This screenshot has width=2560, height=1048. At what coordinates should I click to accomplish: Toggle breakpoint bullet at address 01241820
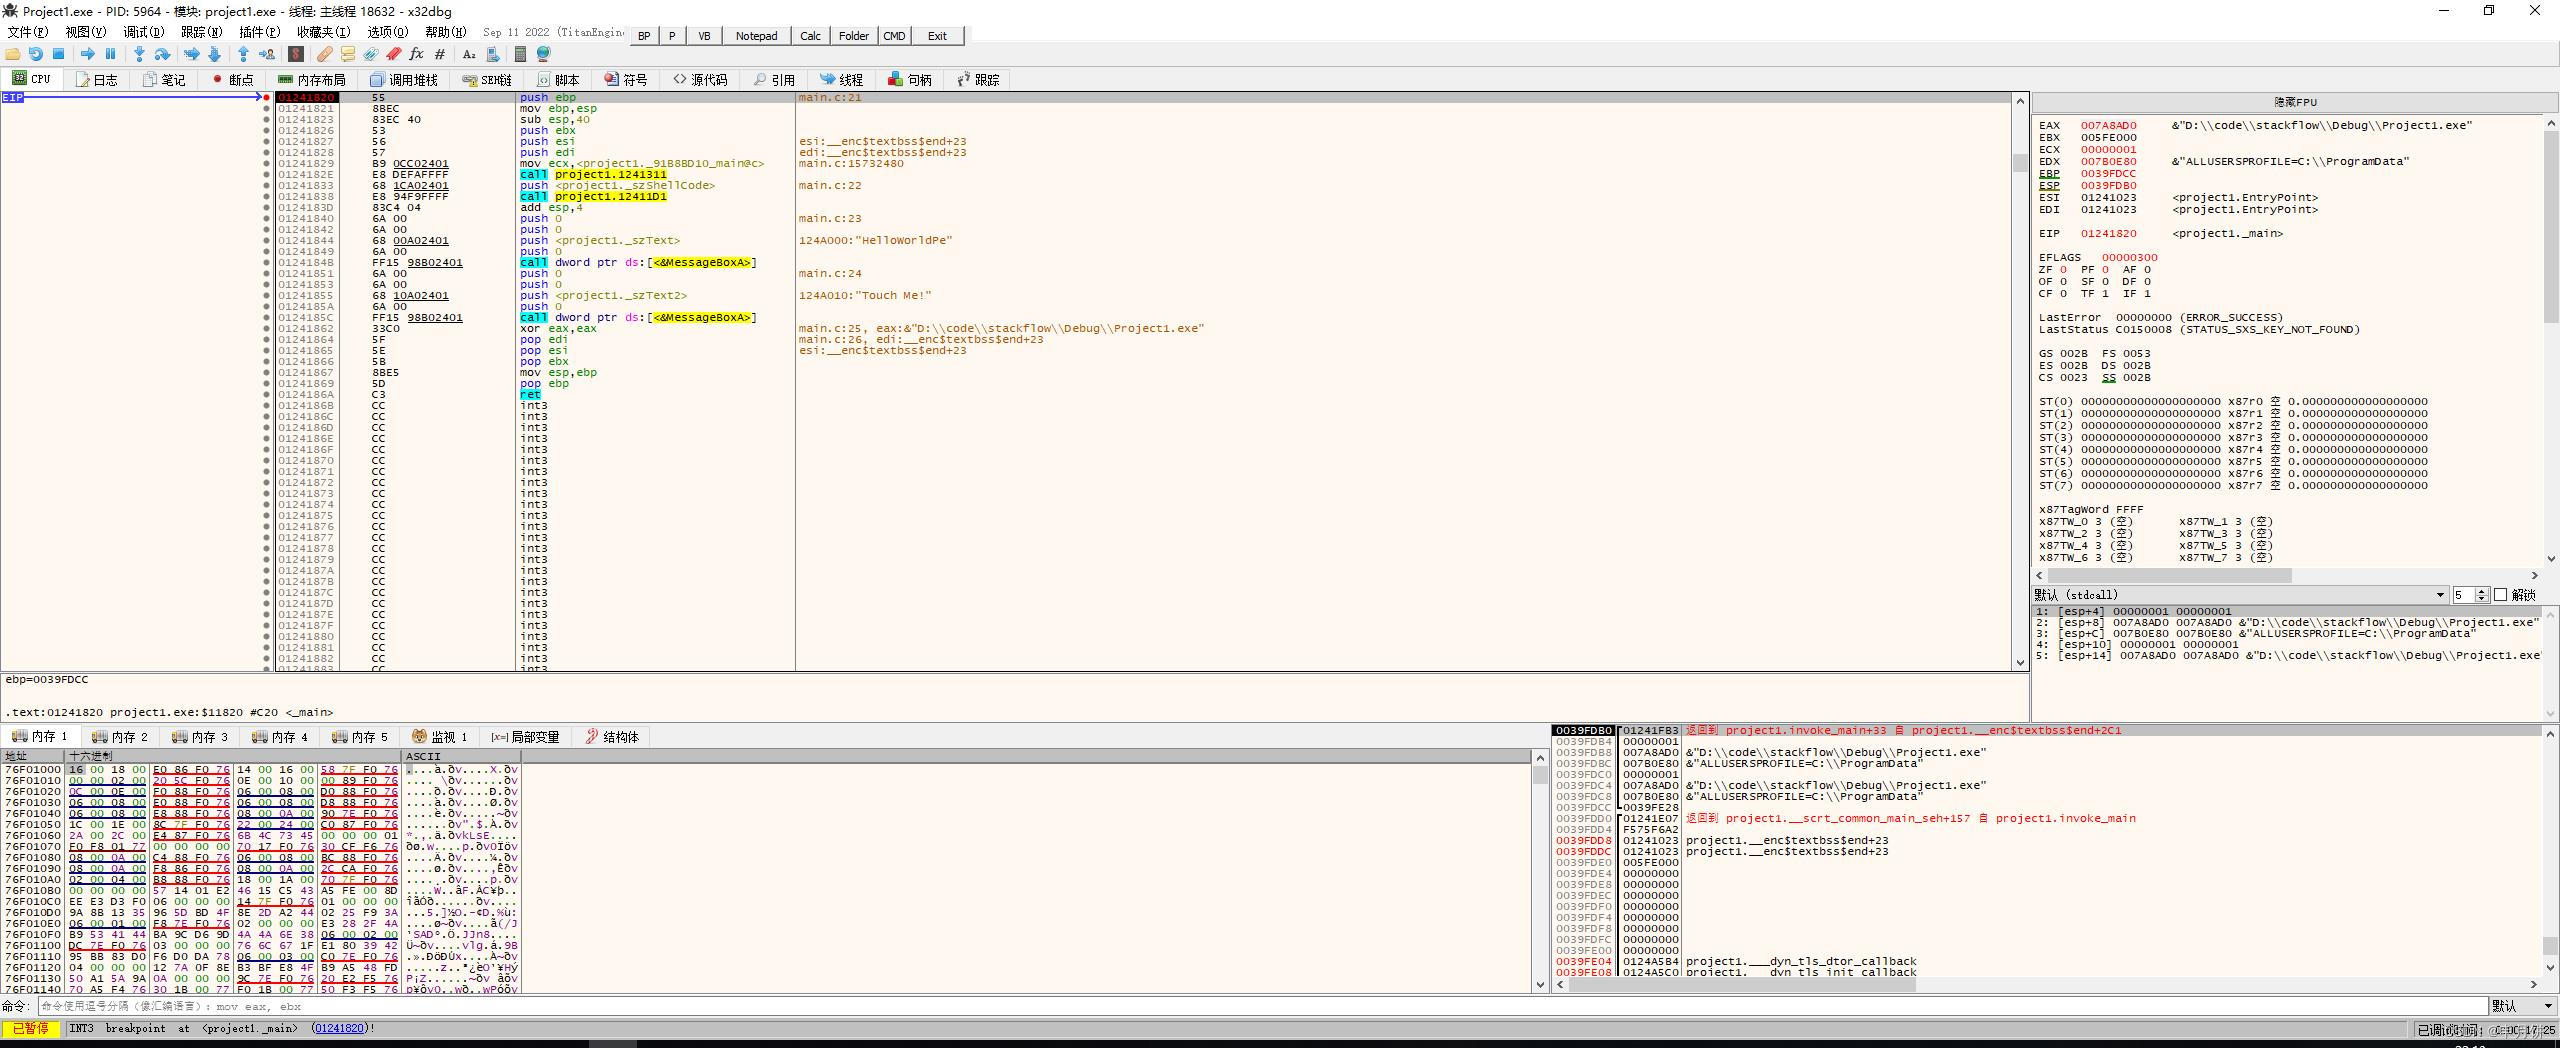pos(267,98)
